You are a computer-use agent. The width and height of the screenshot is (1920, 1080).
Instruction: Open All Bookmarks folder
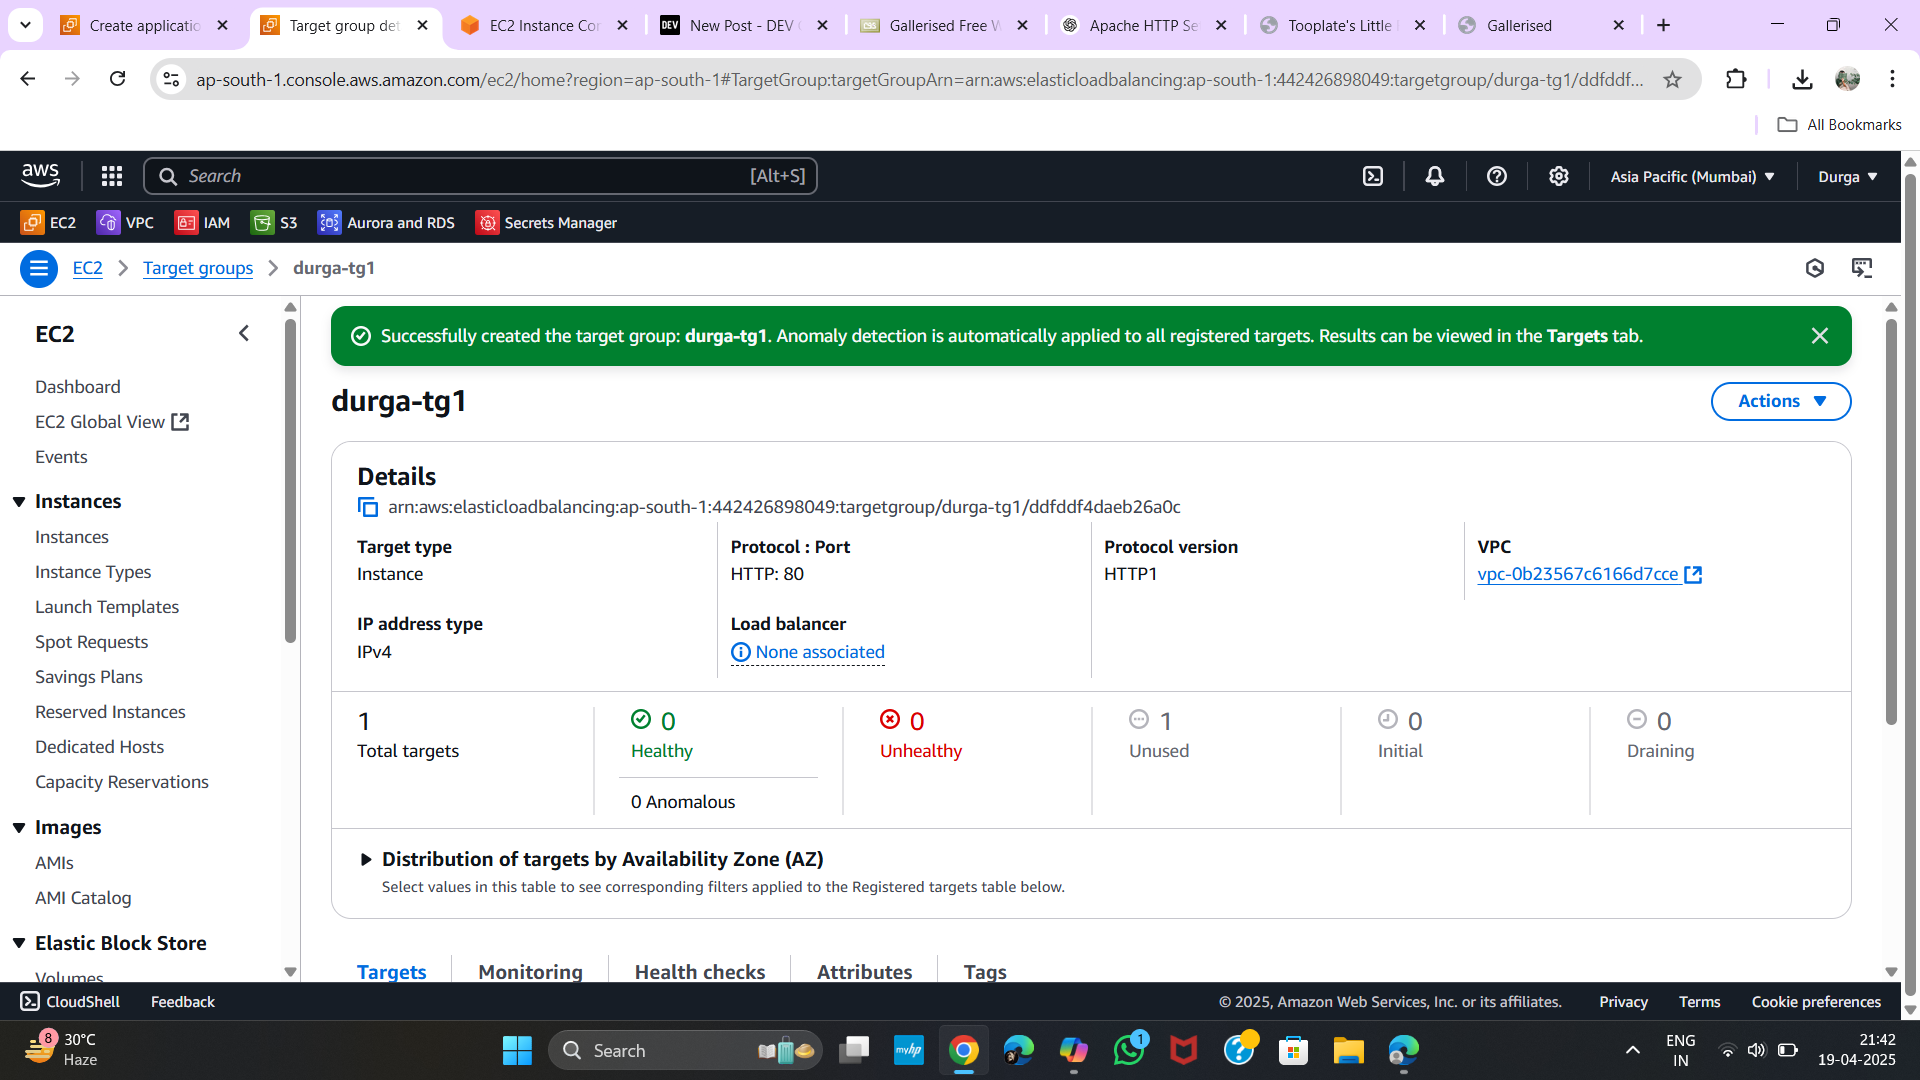1840,125
